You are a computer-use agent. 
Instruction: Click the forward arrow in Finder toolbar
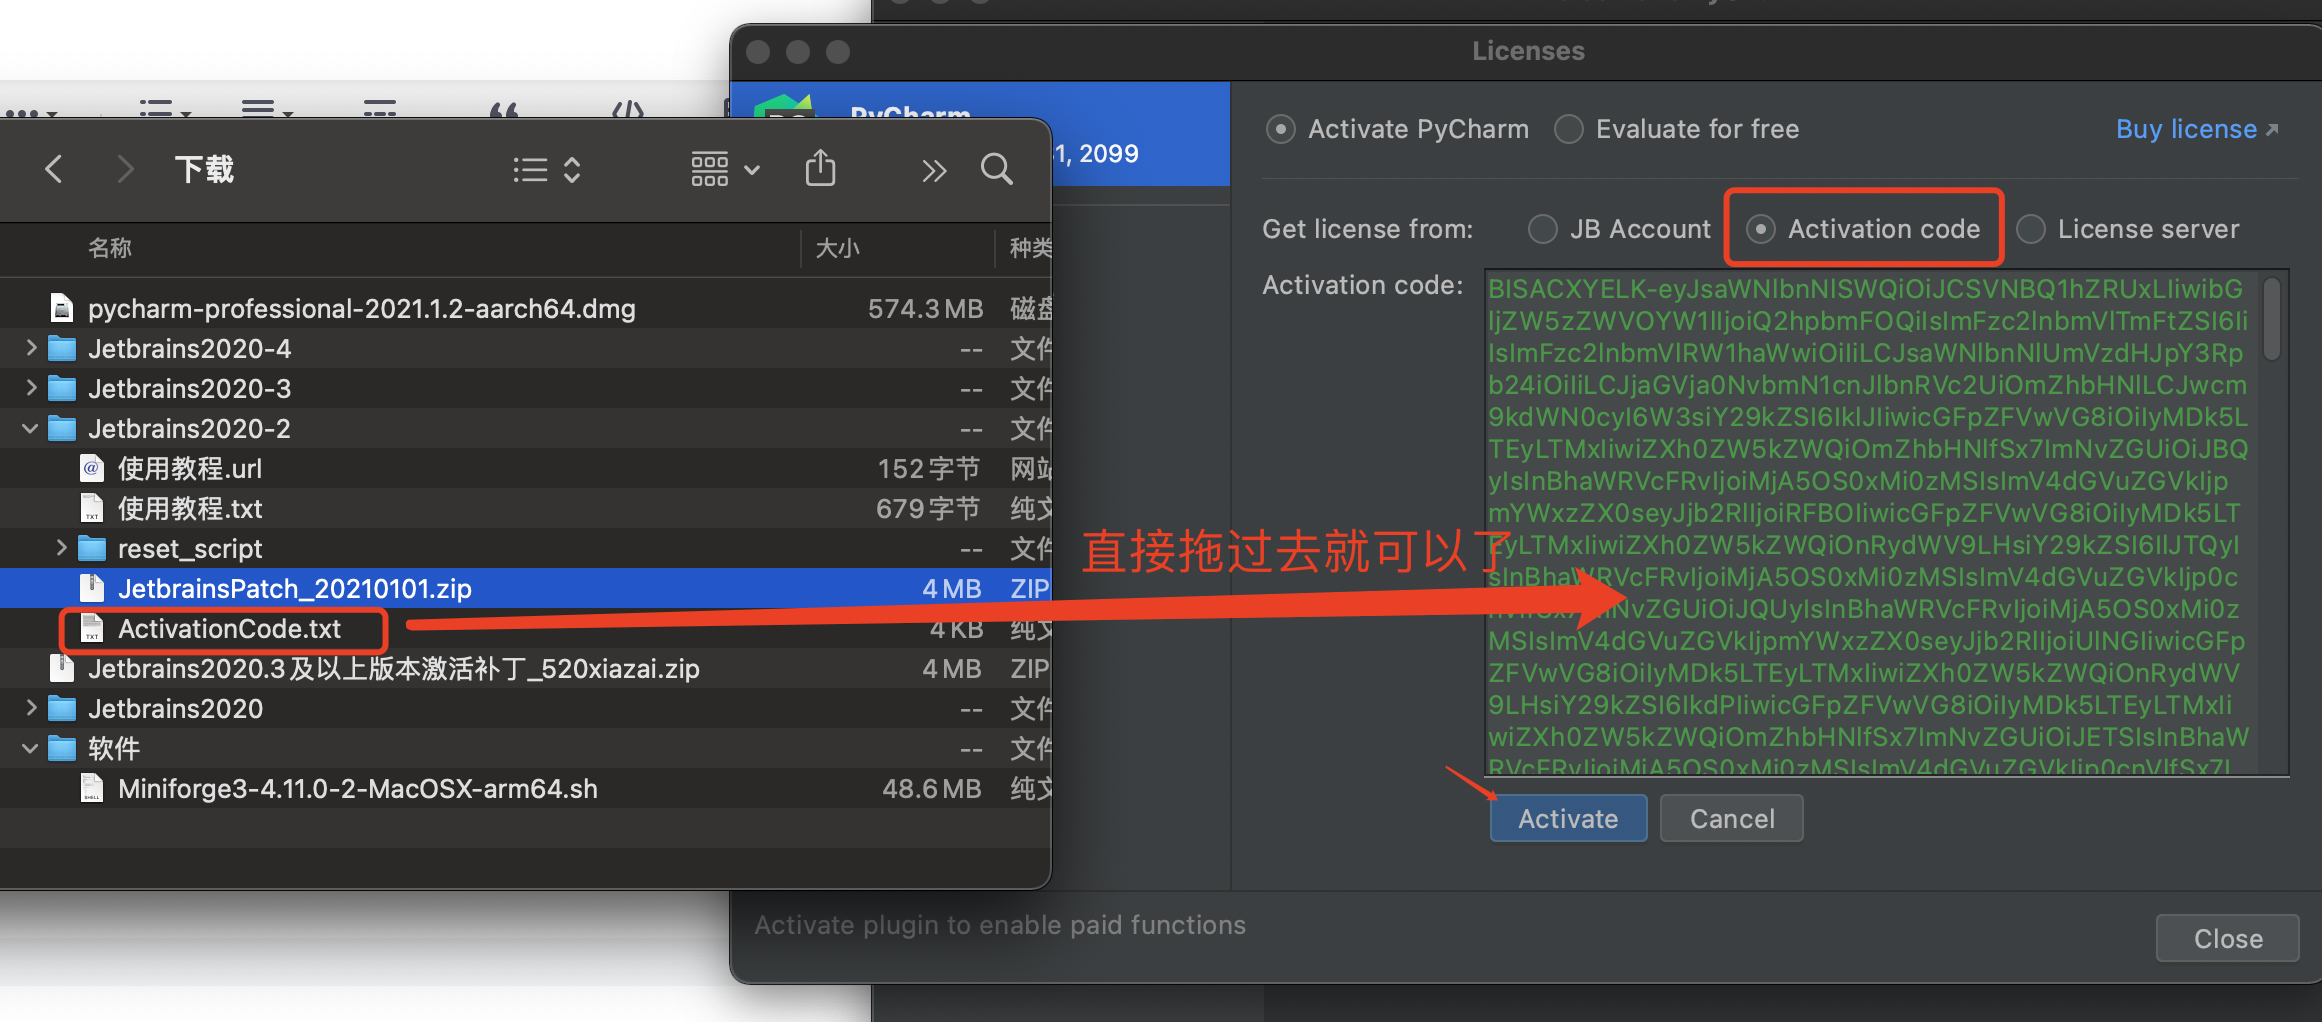[x=125, y=169]
